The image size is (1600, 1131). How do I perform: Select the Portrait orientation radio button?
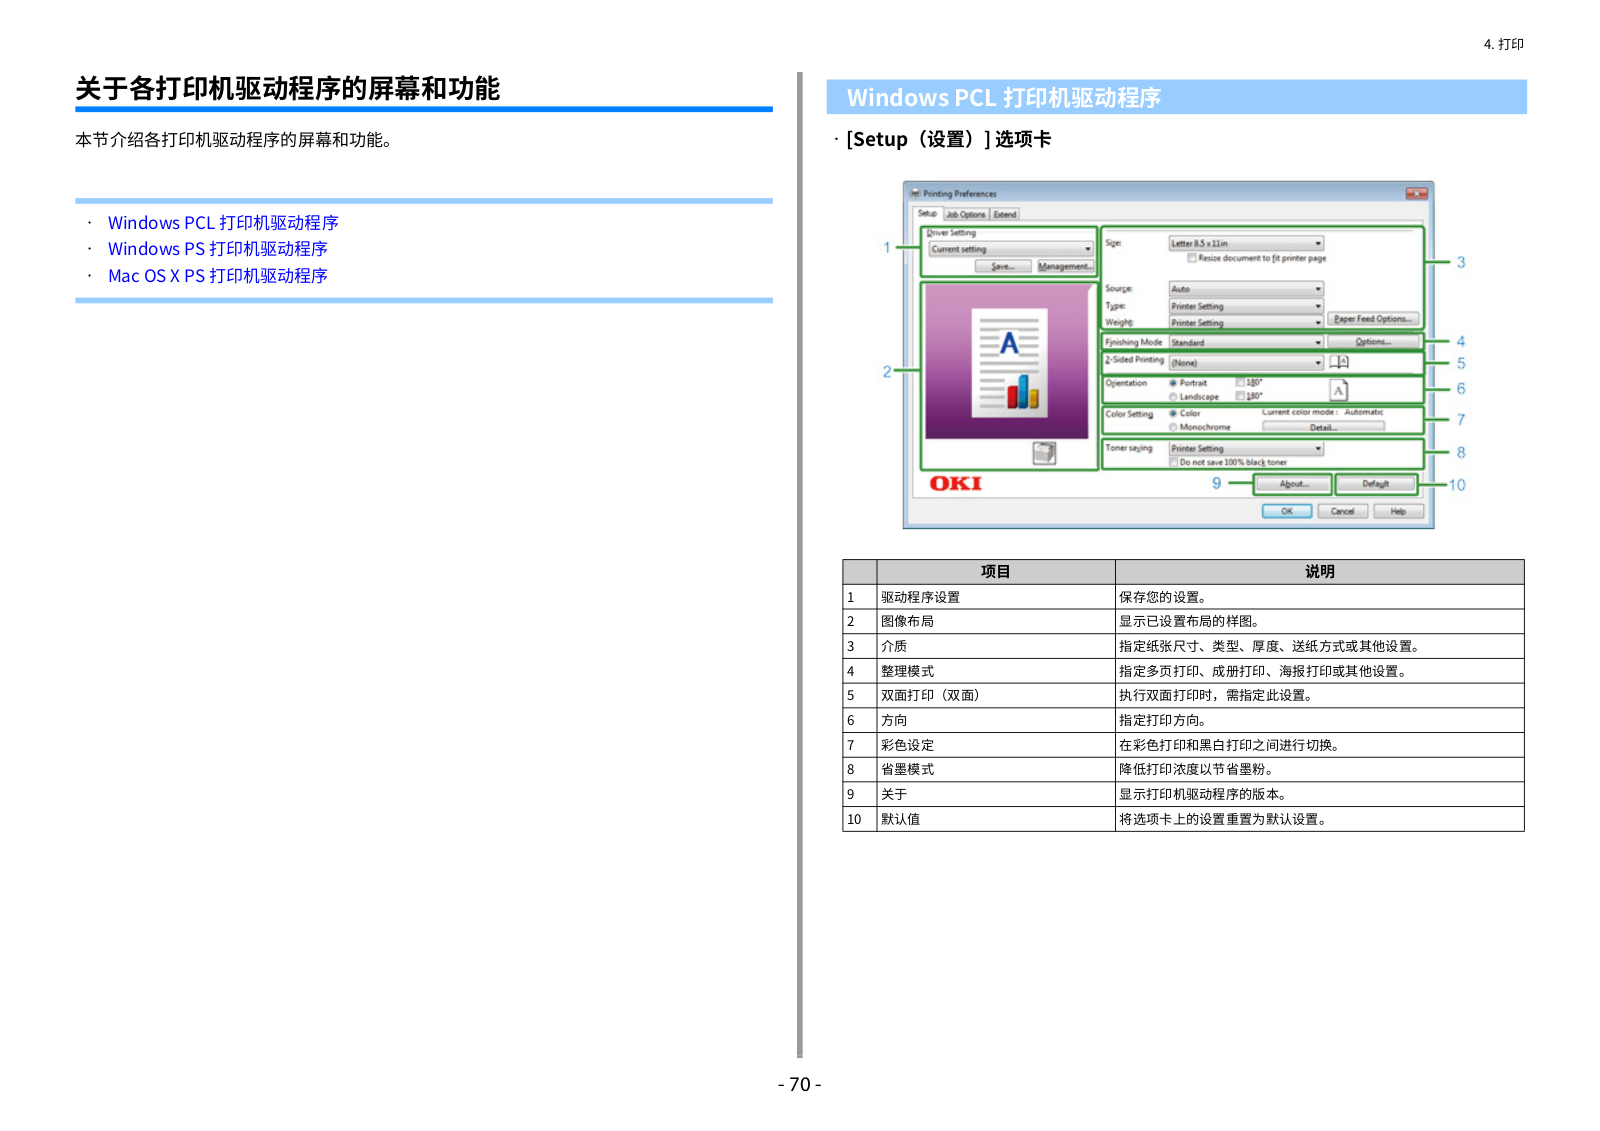(1174, 383)
